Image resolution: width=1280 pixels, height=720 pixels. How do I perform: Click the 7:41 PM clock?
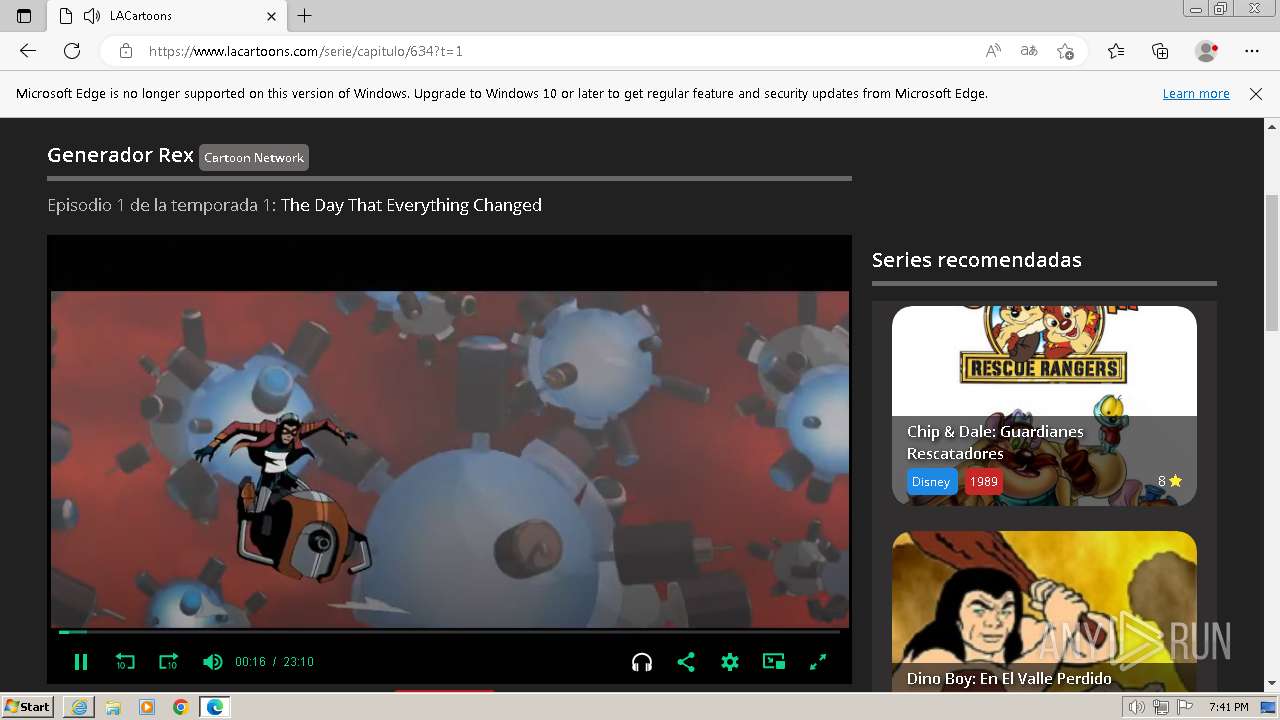pos(1228,707)
